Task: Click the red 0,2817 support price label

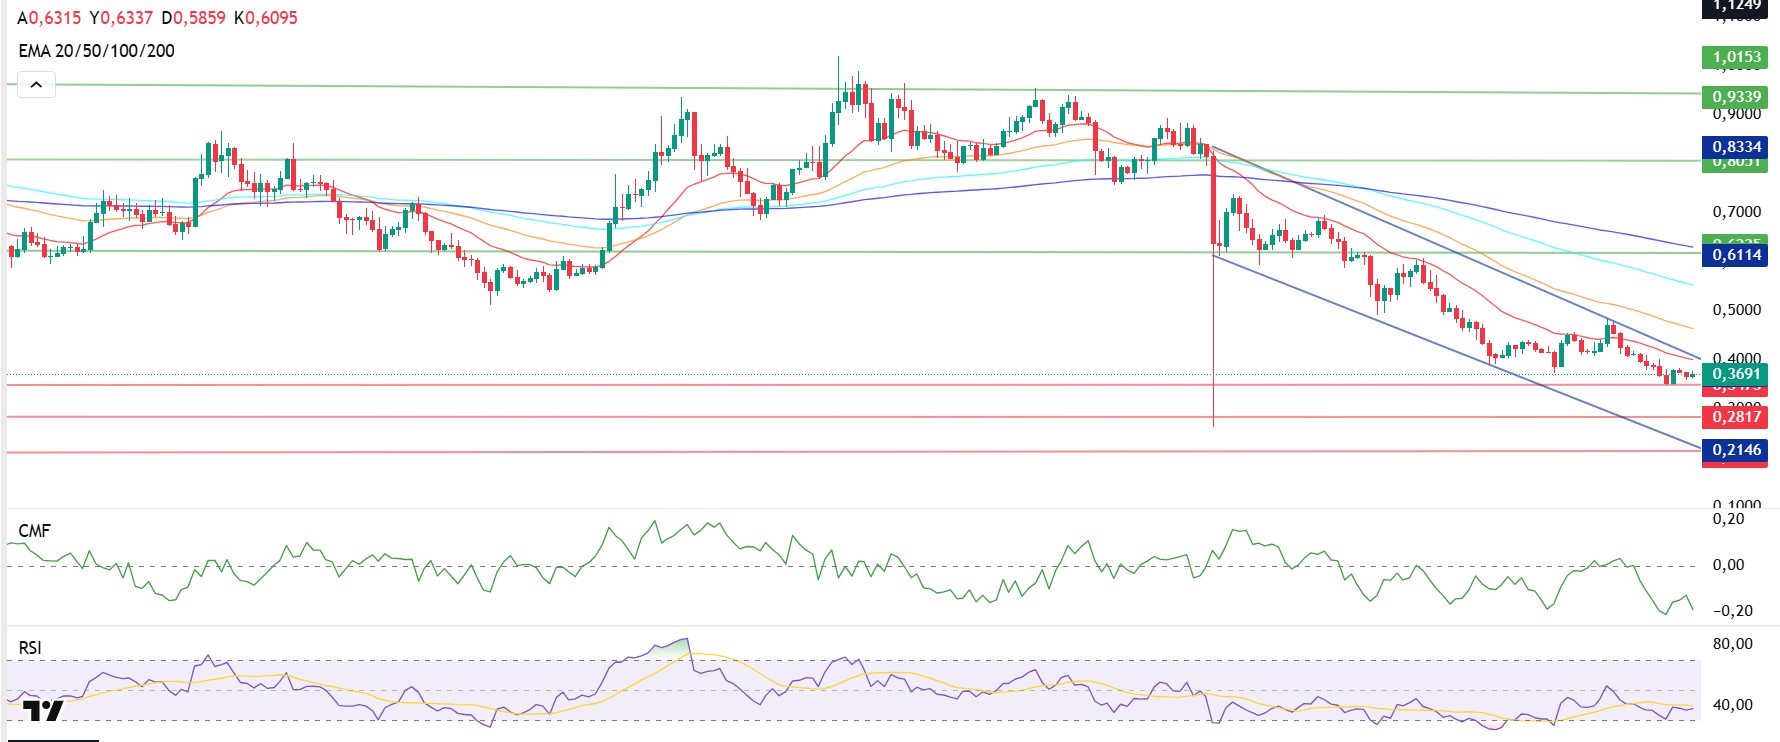Action: pos(1736,417)
